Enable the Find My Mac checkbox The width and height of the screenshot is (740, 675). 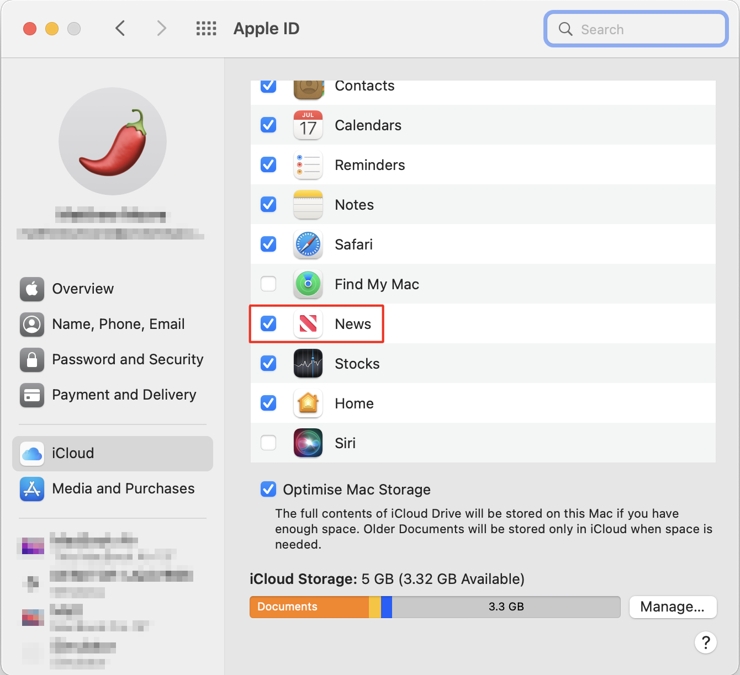[269, 284]
